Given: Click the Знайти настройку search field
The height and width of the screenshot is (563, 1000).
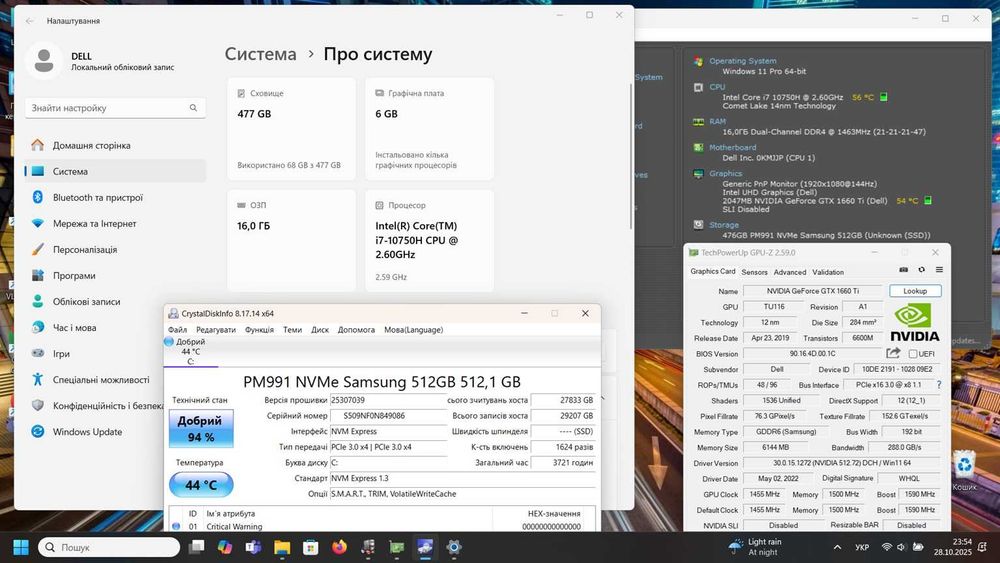Looking at the screenshot, I should pos(115,108).
